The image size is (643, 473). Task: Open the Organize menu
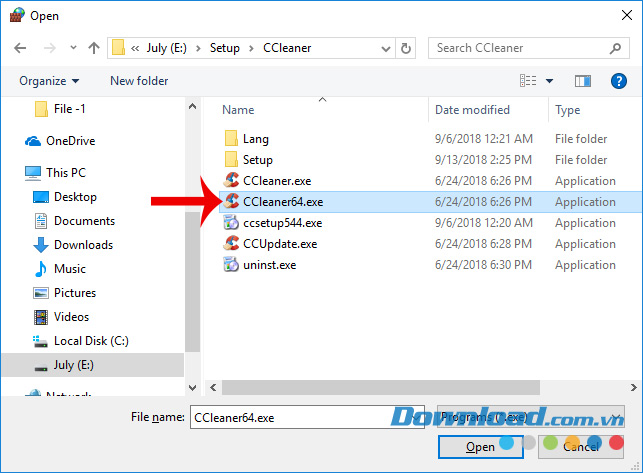click(49, 81)
